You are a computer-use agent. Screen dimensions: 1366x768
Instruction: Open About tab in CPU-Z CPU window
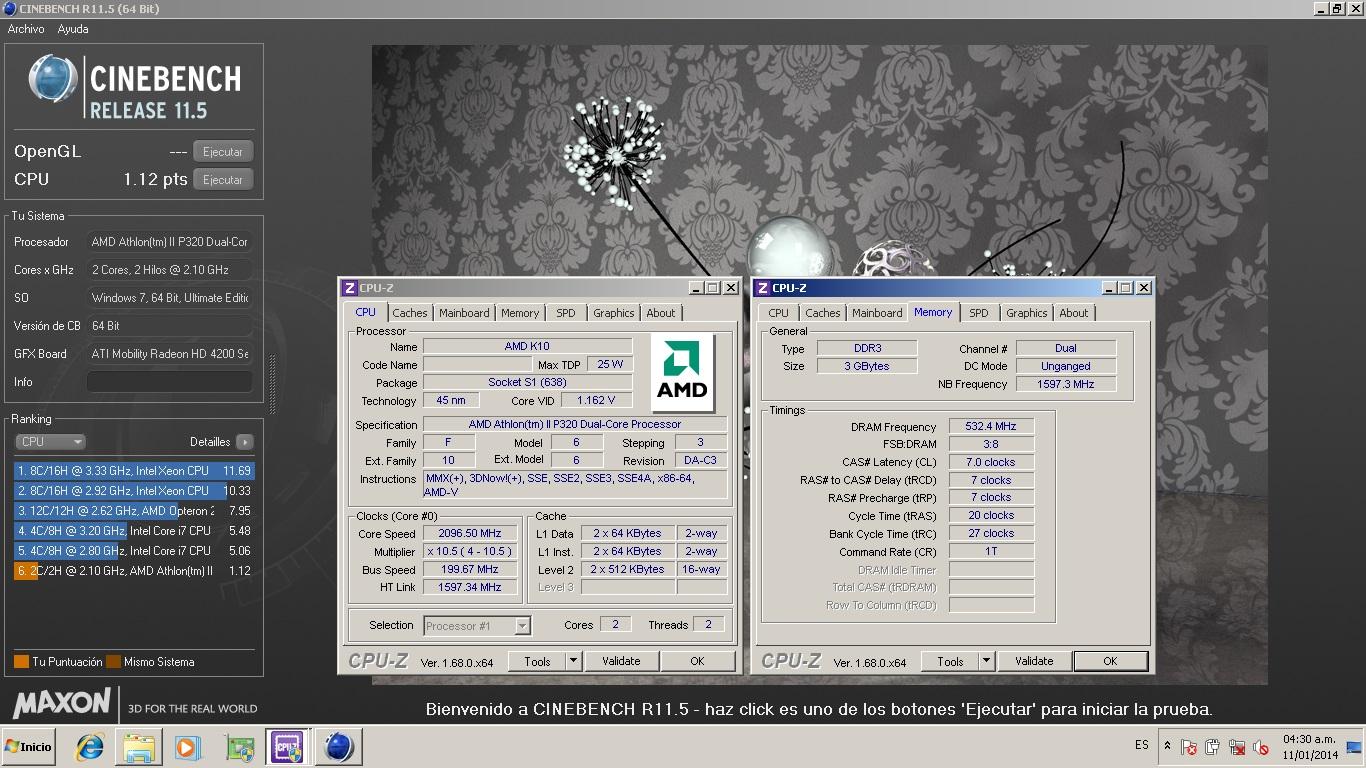point(661,313)
